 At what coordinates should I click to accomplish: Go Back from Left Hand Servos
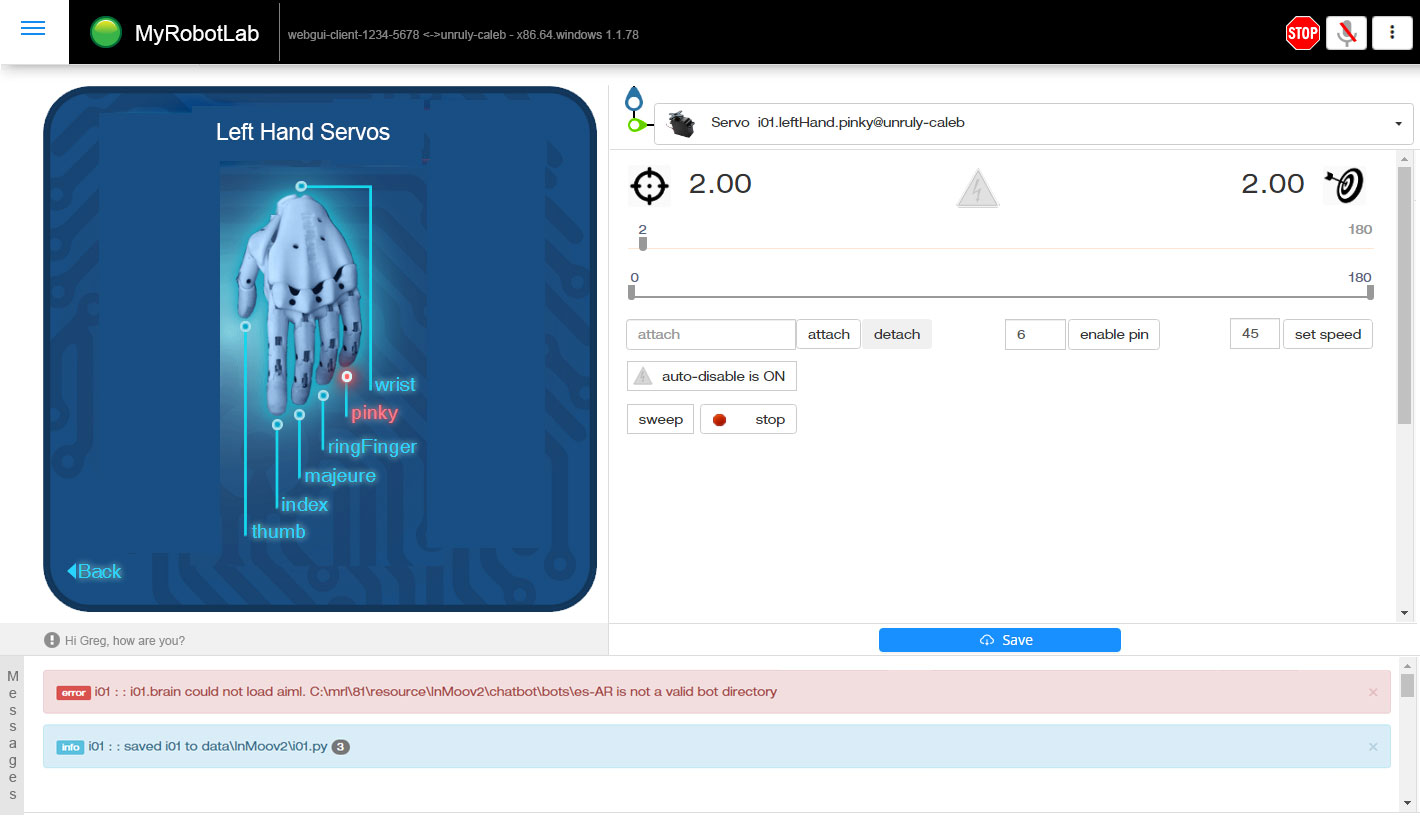click(94, 571)
